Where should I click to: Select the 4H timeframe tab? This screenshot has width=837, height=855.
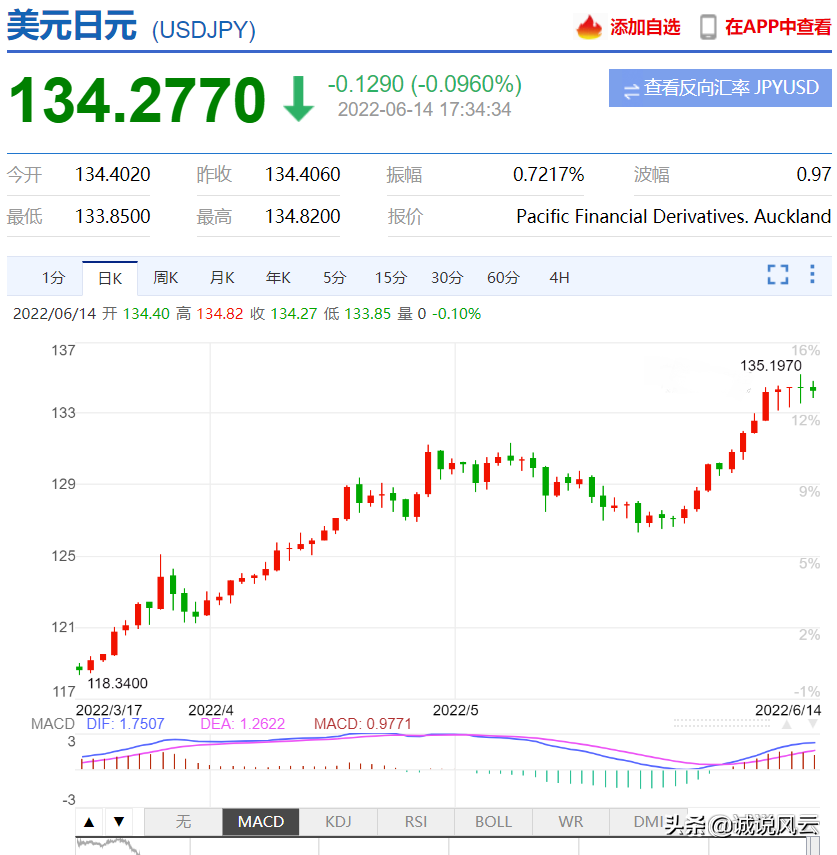click(x=559, y=277)
